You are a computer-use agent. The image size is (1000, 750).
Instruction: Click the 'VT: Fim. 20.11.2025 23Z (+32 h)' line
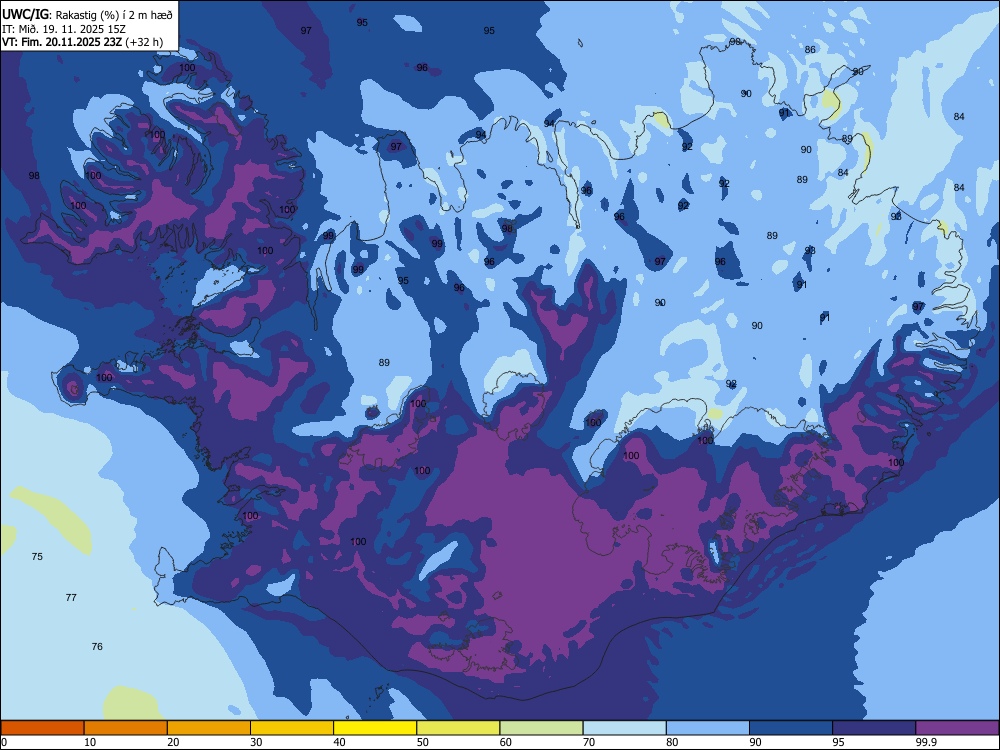point(82,42)
